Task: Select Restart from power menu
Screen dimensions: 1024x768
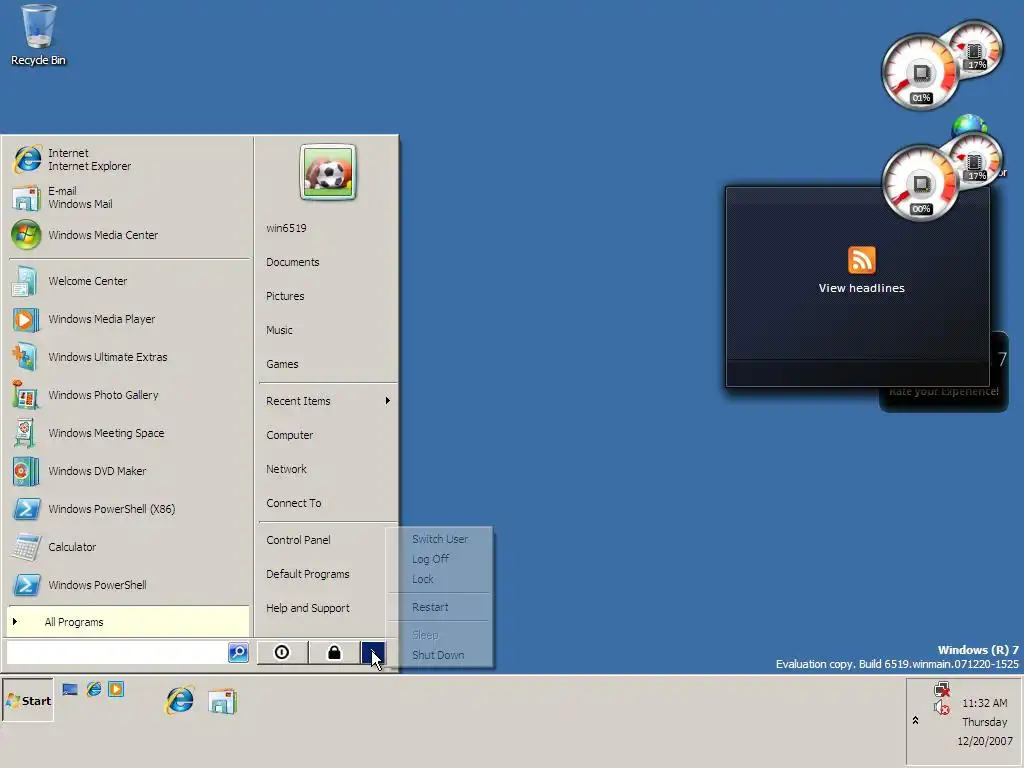Action: pos(440,607)
